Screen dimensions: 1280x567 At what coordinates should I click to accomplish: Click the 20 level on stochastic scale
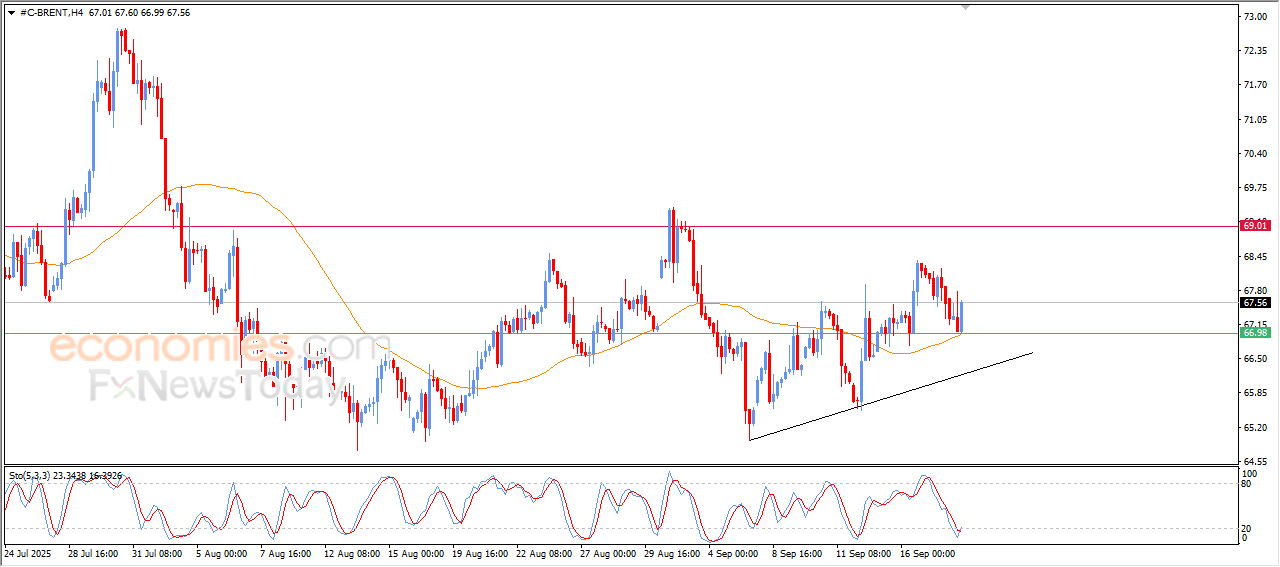(1247, 528)
